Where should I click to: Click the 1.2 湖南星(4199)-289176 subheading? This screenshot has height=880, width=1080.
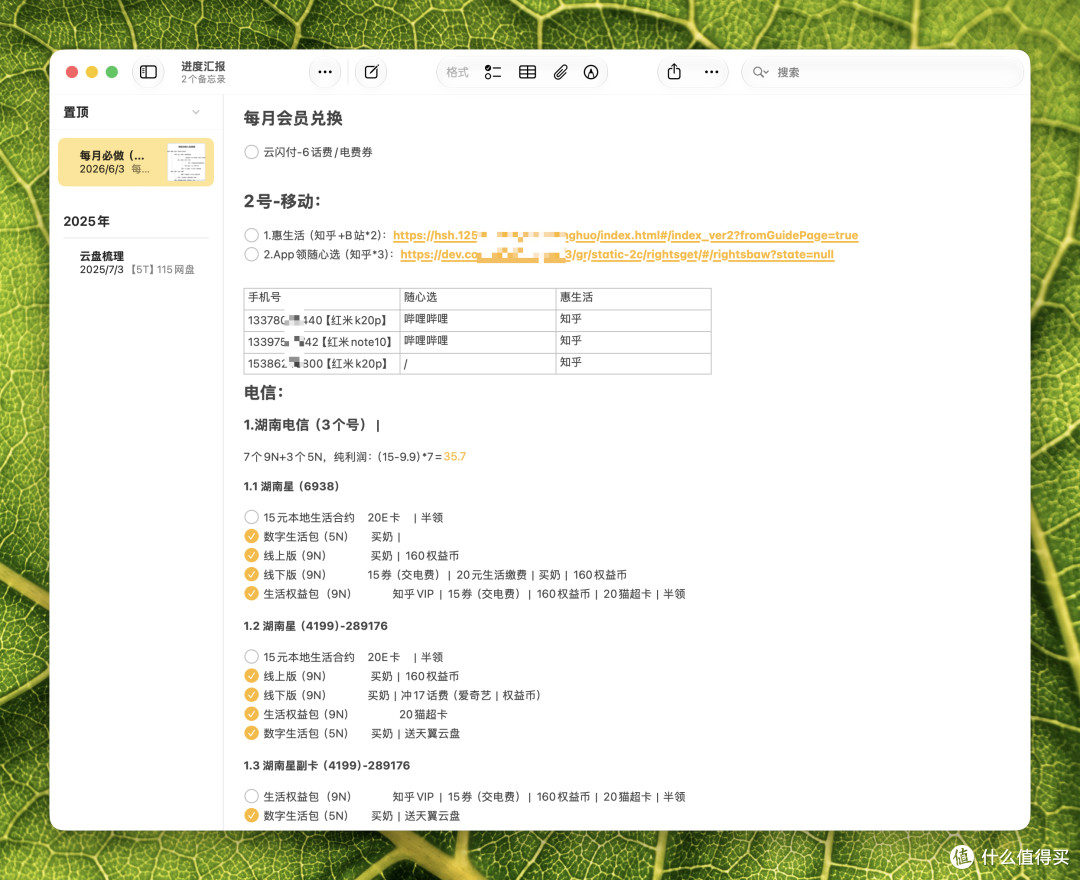(315, 627)
